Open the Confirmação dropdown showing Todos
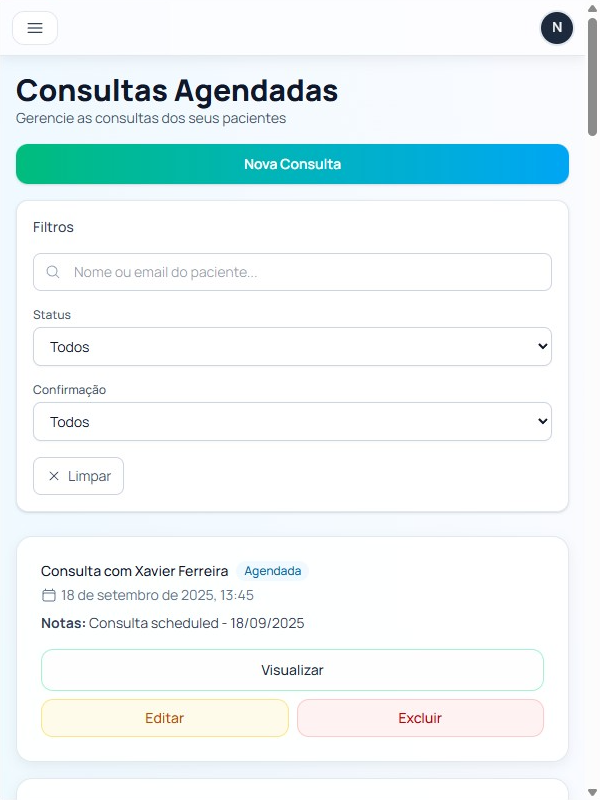The height and width of the screenshot is (800, 600). 292,421
